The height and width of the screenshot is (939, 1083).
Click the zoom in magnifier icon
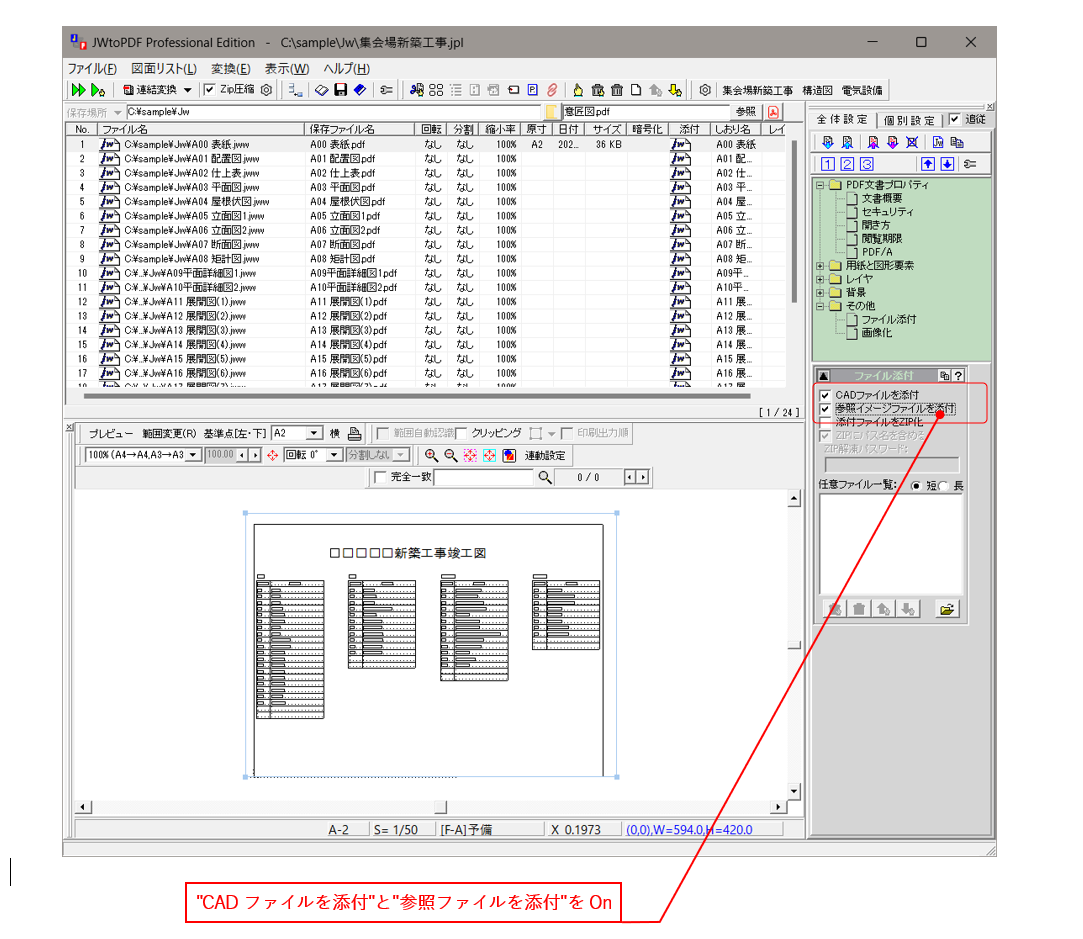click(432, 455)
